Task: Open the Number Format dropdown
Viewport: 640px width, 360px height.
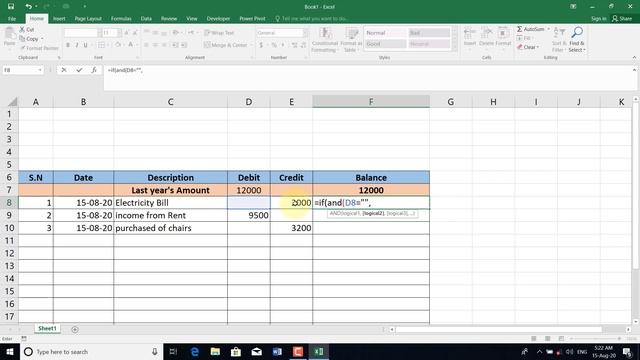Action: pyautogui.click(x=305, y=33)
